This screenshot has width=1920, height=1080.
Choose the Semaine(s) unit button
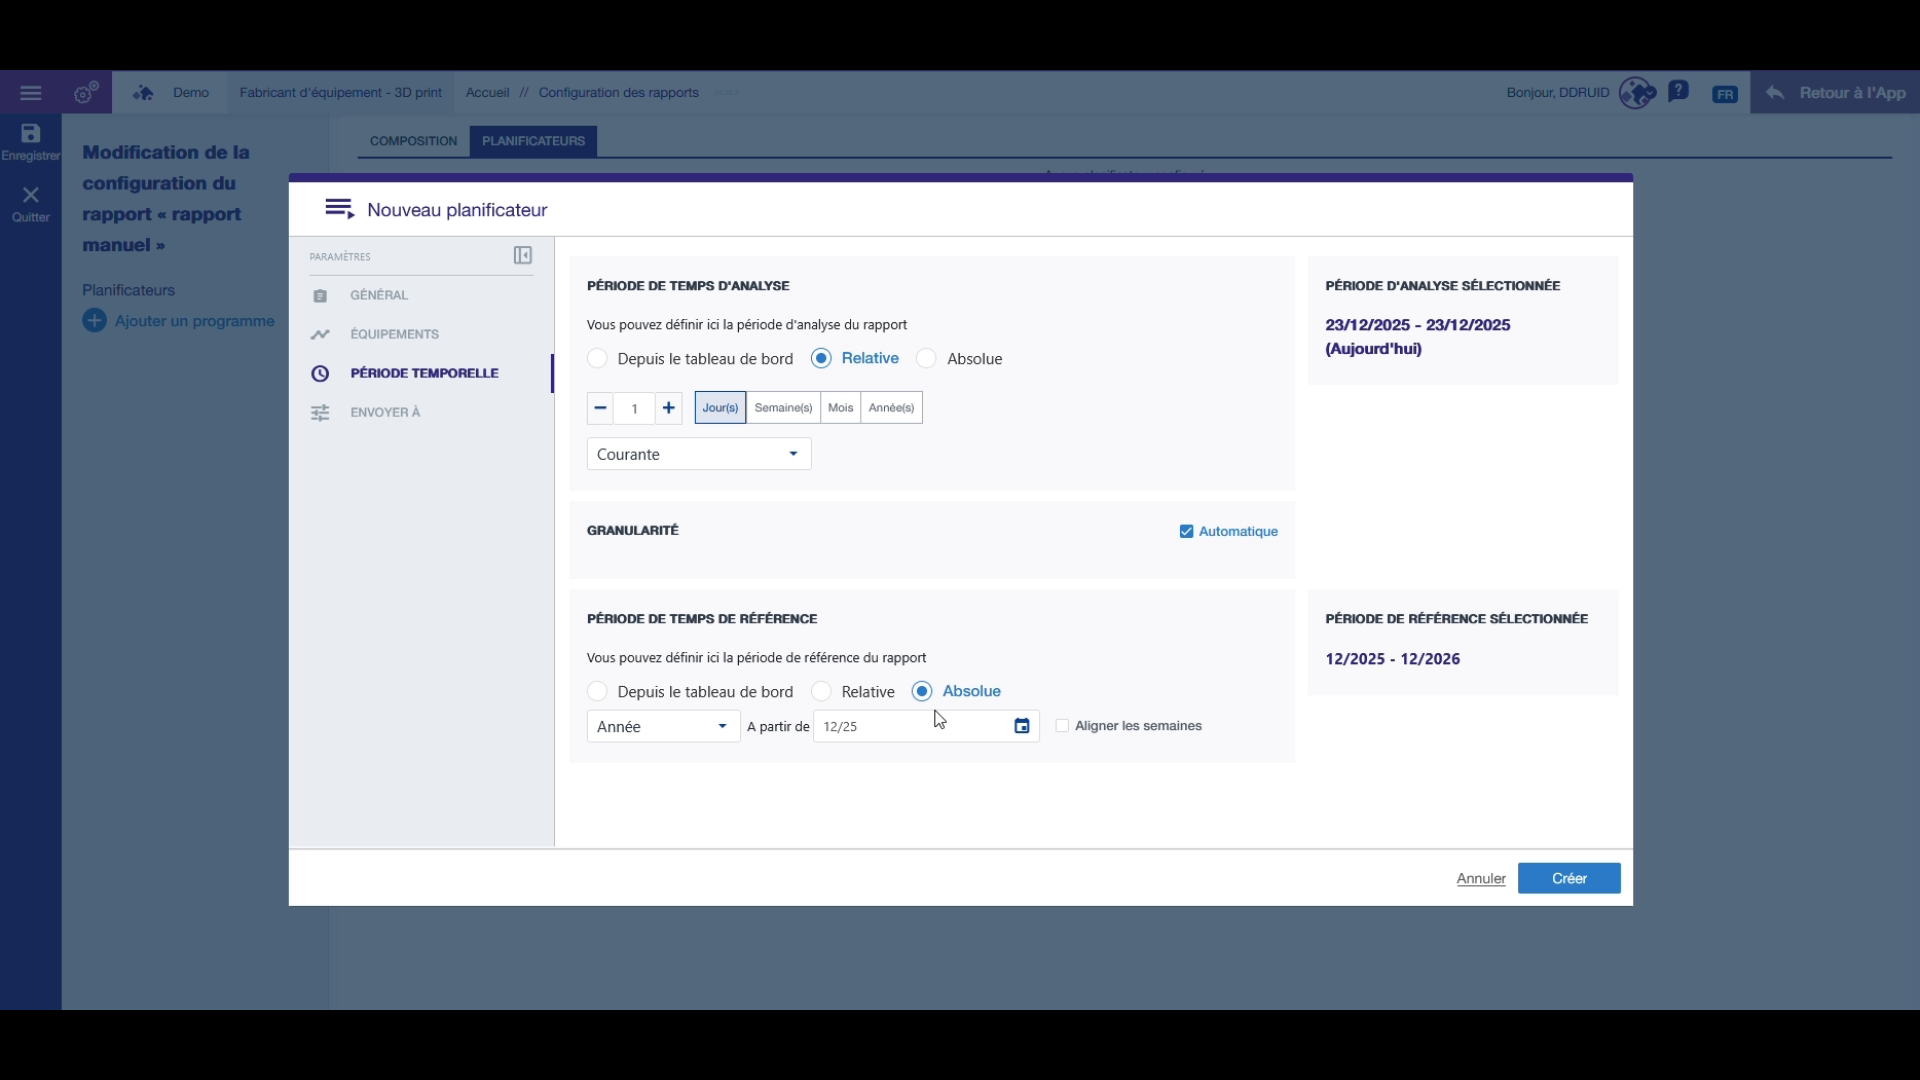pyautogui.click(x=783, y=408)
